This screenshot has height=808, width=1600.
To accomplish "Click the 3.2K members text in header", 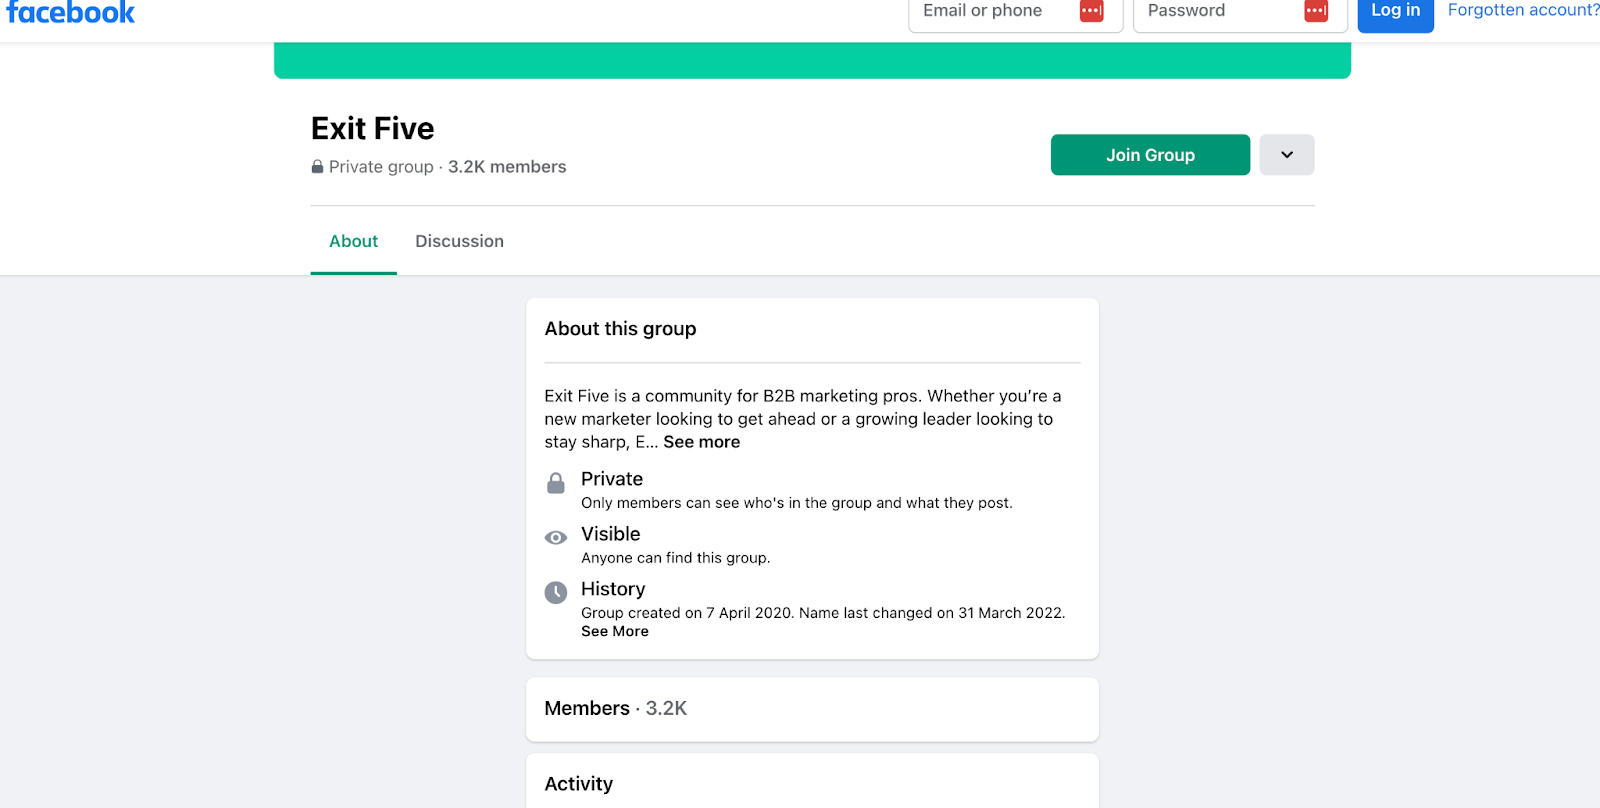I will point(507,167).
